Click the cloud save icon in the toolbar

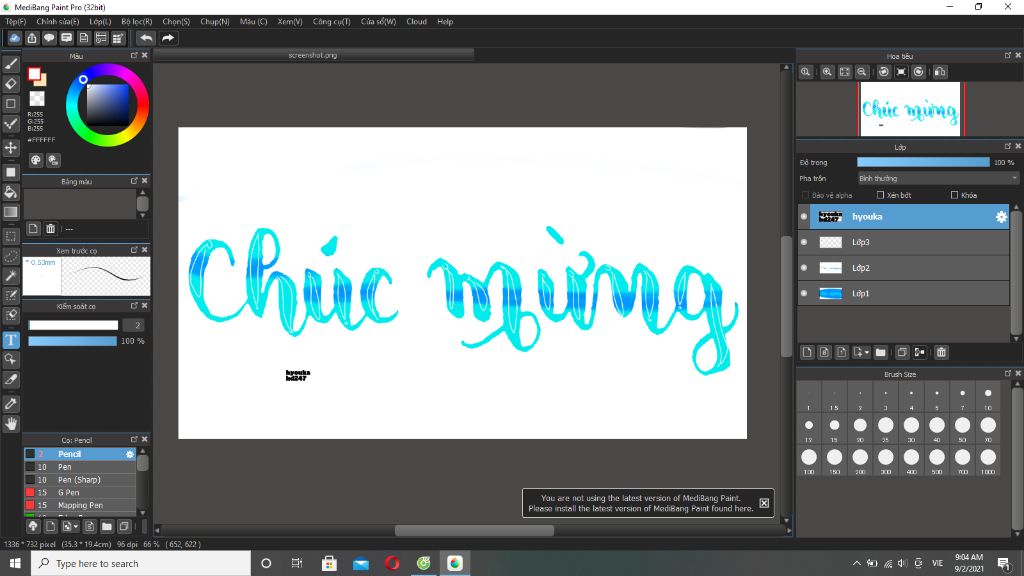pyautogui.click(x=14, y=38)
